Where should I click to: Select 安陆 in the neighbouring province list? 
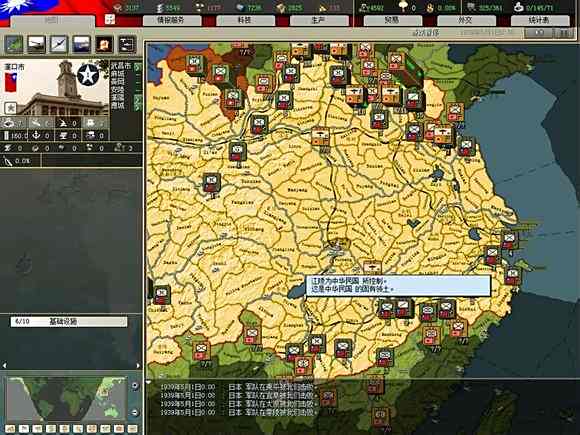pos(118,90)
